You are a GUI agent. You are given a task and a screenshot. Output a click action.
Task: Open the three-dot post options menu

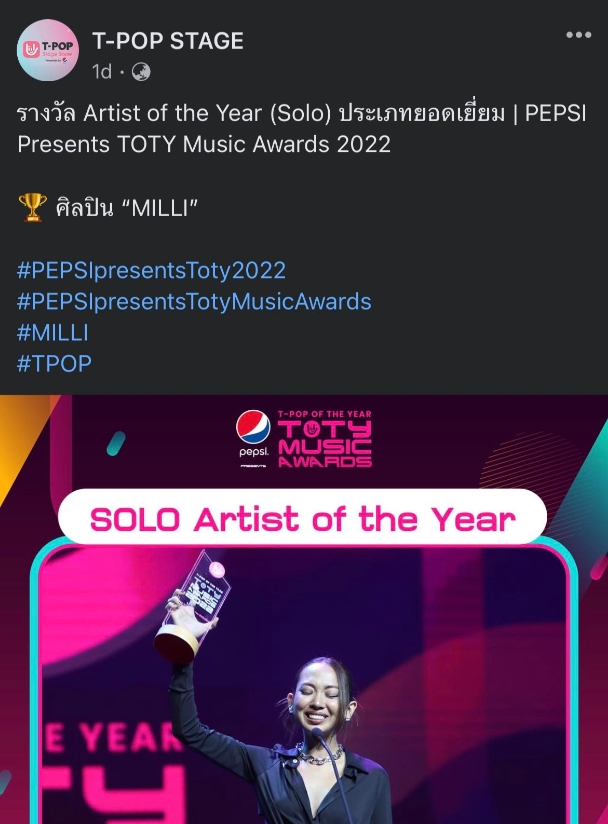coord(579,35)
